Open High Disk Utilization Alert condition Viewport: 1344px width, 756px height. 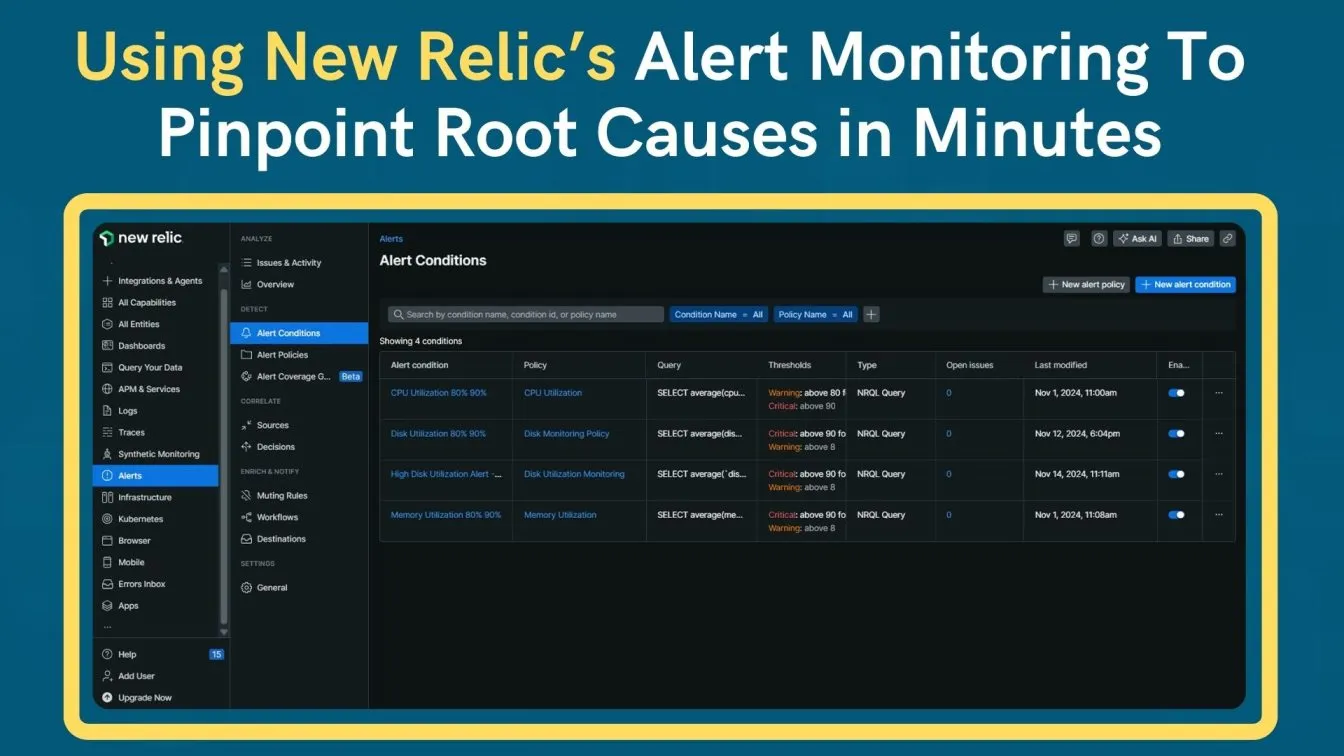pyautogui.click(x=446, y=474)
